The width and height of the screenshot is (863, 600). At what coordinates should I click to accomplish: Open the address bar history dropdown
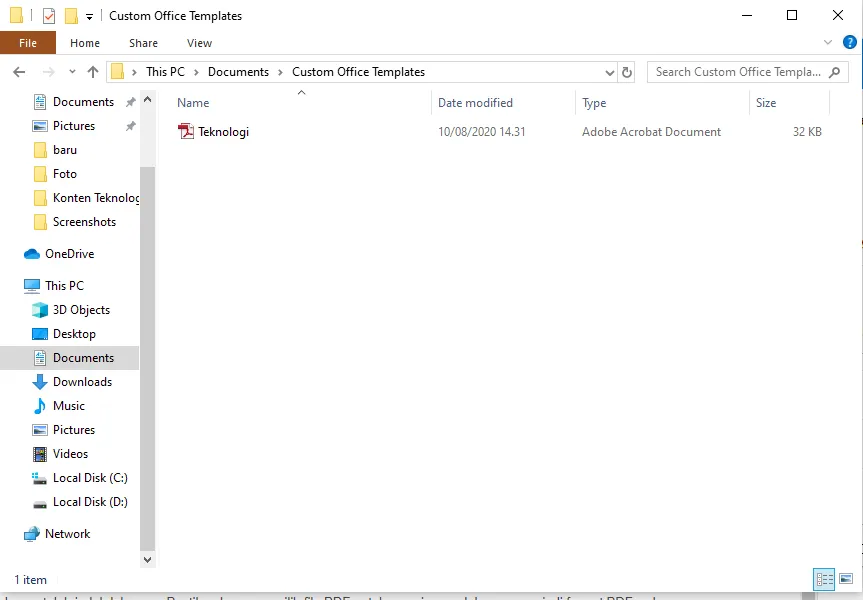(x=610, y=72)
